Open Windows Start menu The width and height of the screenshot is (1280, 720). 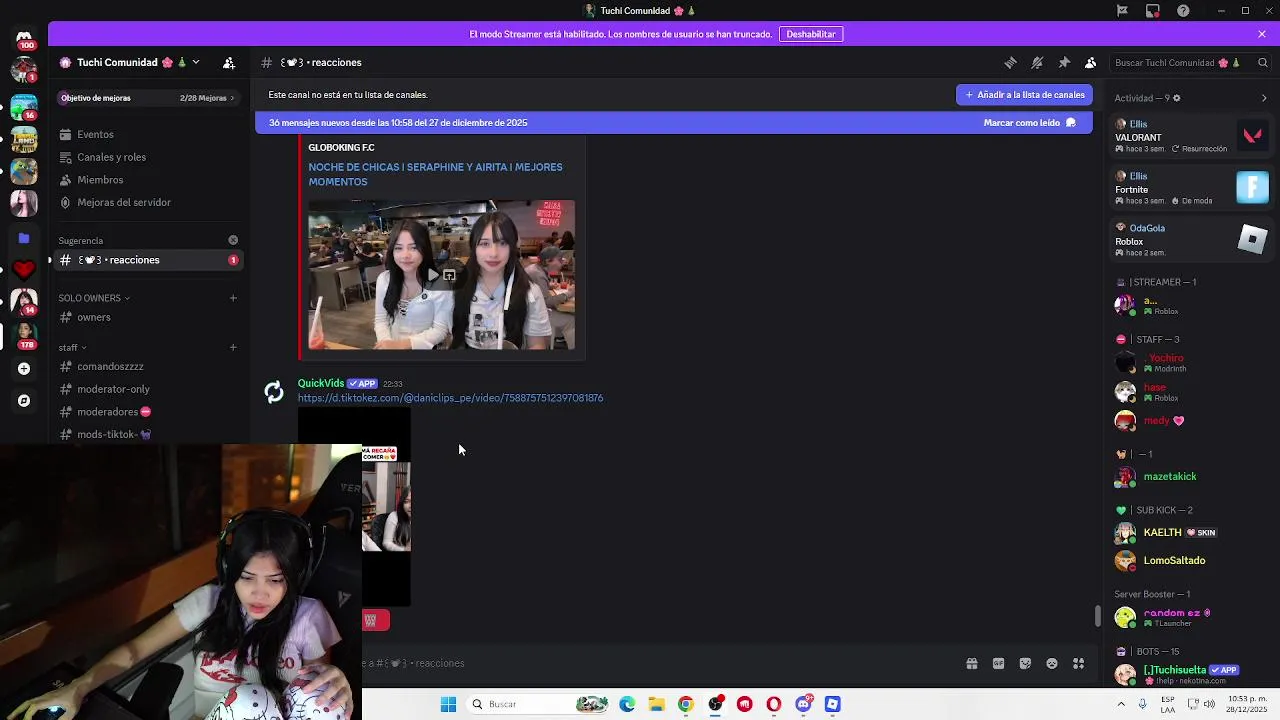[448, 704]
